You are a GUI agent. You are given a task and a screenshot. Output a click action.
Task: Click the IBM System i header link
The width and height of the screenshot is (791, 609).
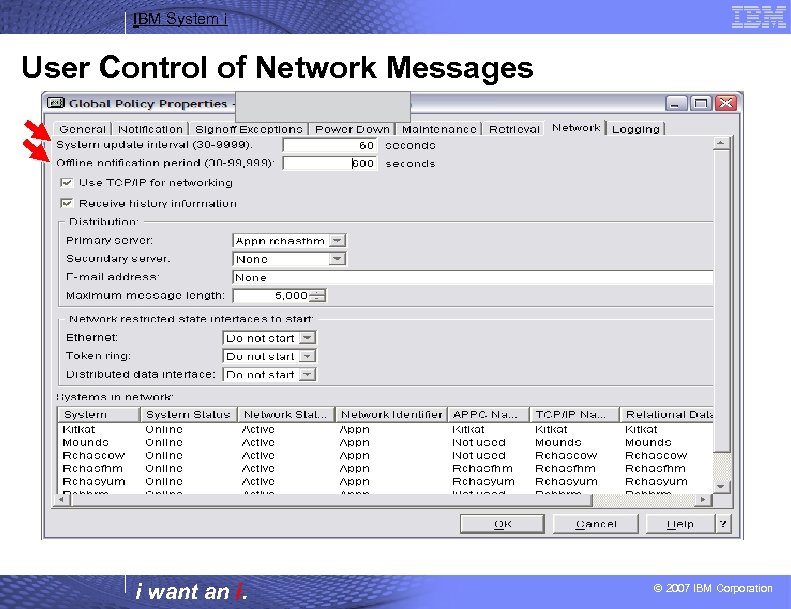(180, 19)
